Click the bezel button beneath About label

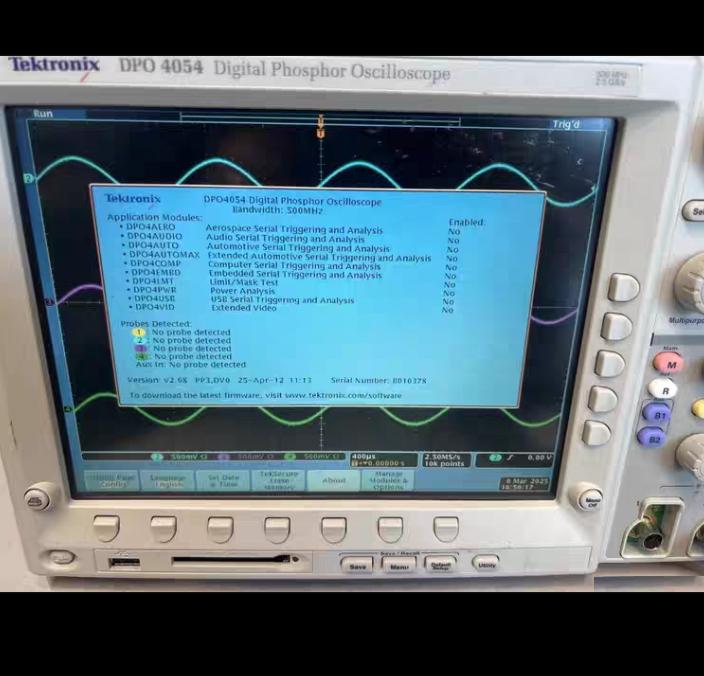point(334,529)
